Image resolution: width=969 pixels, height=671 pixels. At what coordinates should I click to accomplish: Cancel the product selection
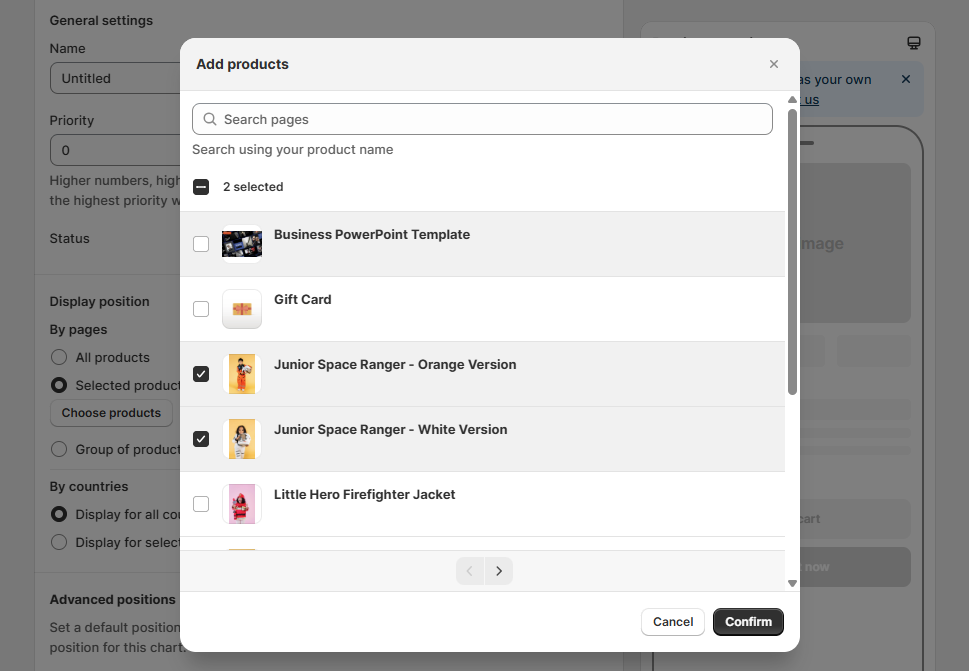pos(673,622)
